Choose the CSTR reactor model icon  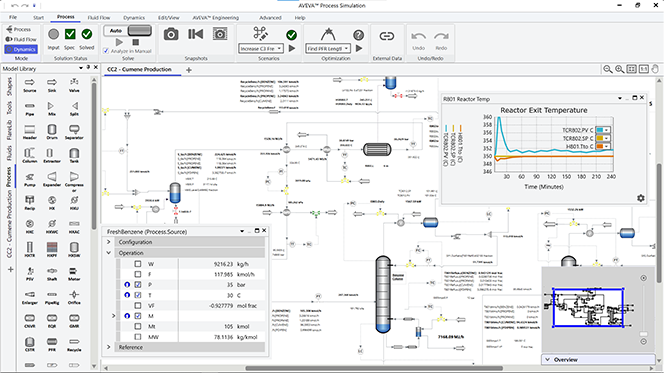click(x=30, y=344)
